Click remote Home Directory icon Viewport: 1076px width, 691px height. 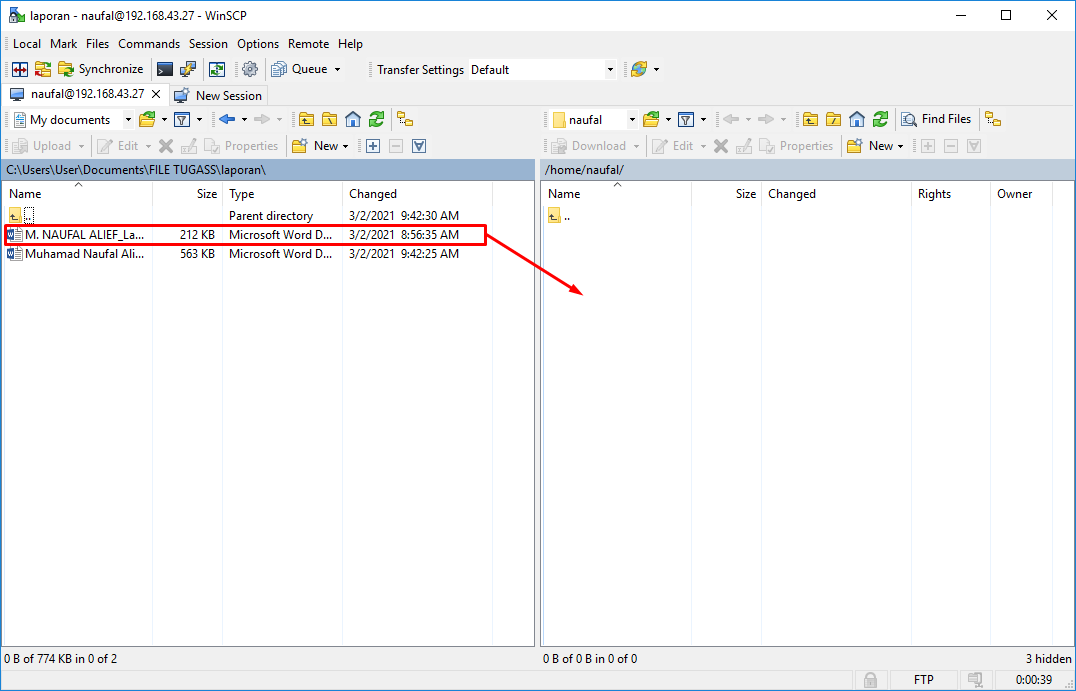point(857,119)
